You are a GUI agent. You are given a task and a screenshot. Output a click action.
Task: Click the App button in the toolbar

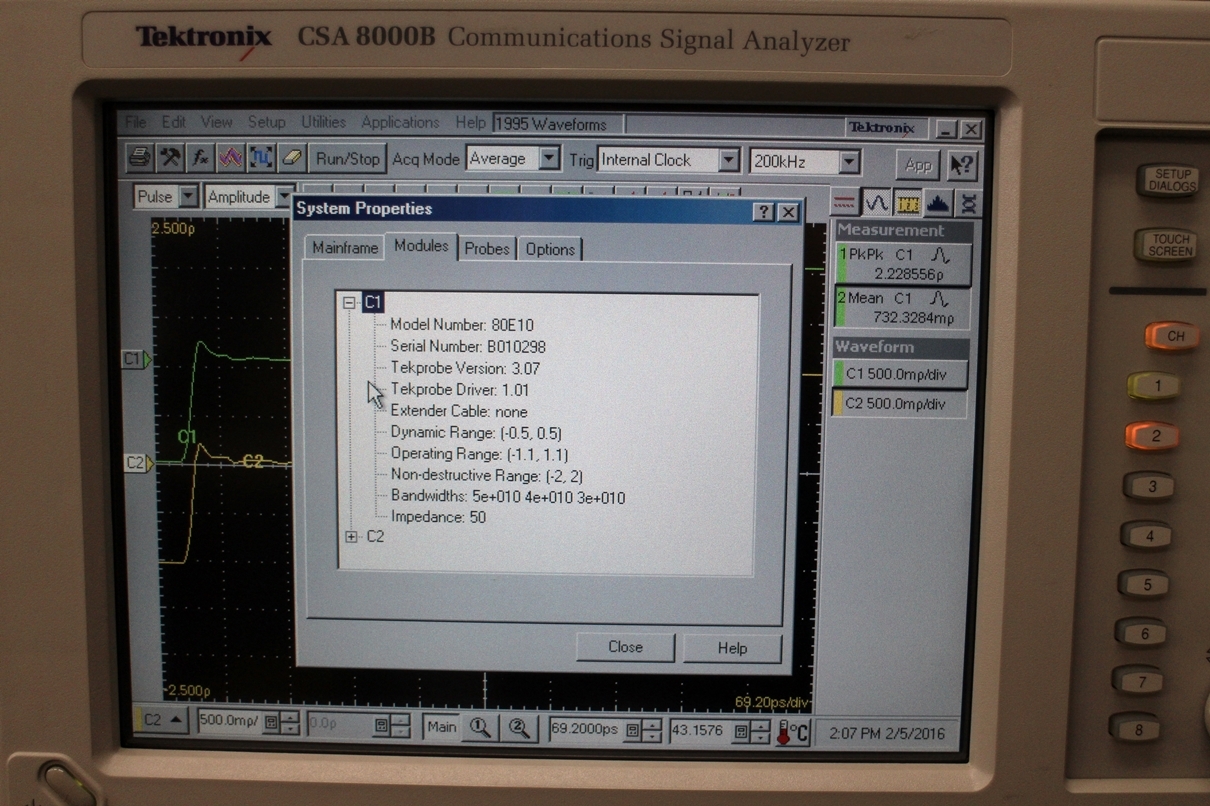917,165
